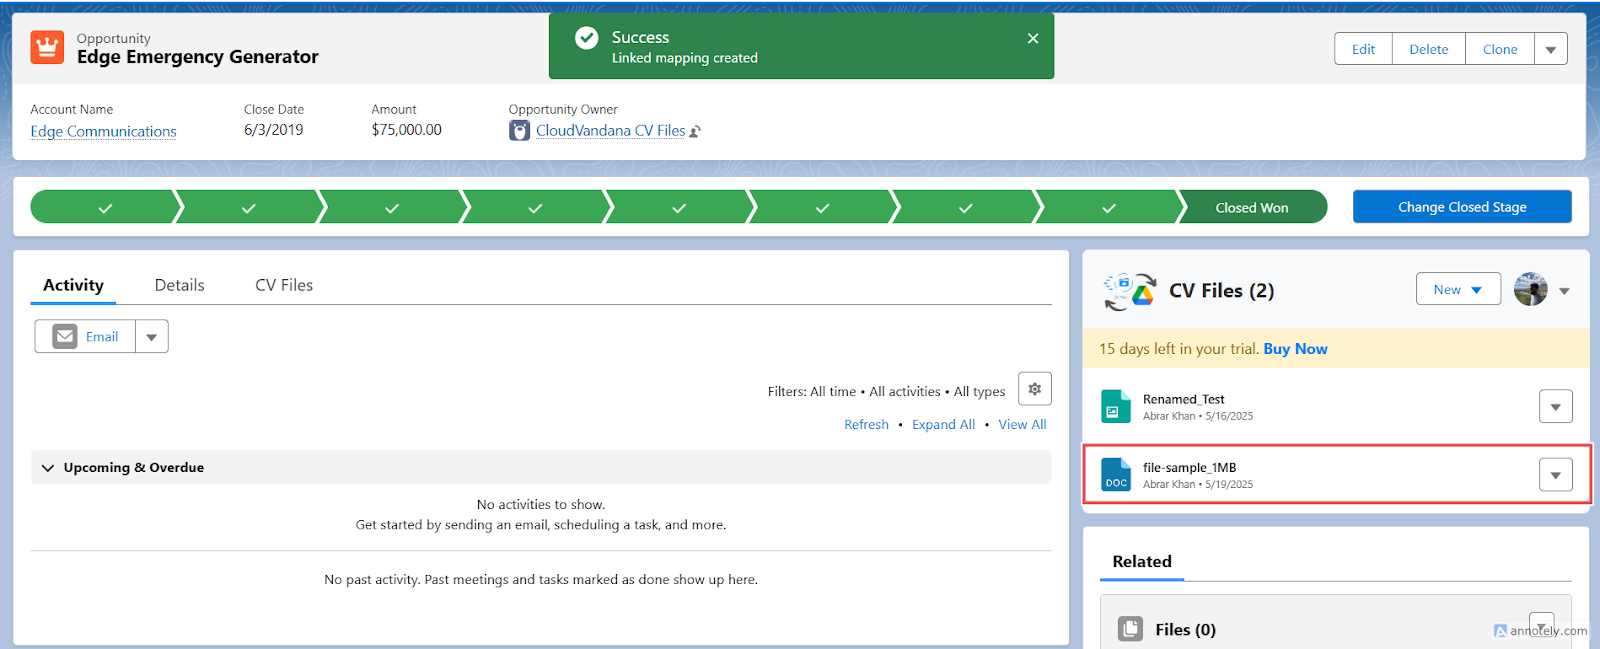Click the file-sample_1MB DOC icon
This screenshot has height=649, width=1600.
1116,475
